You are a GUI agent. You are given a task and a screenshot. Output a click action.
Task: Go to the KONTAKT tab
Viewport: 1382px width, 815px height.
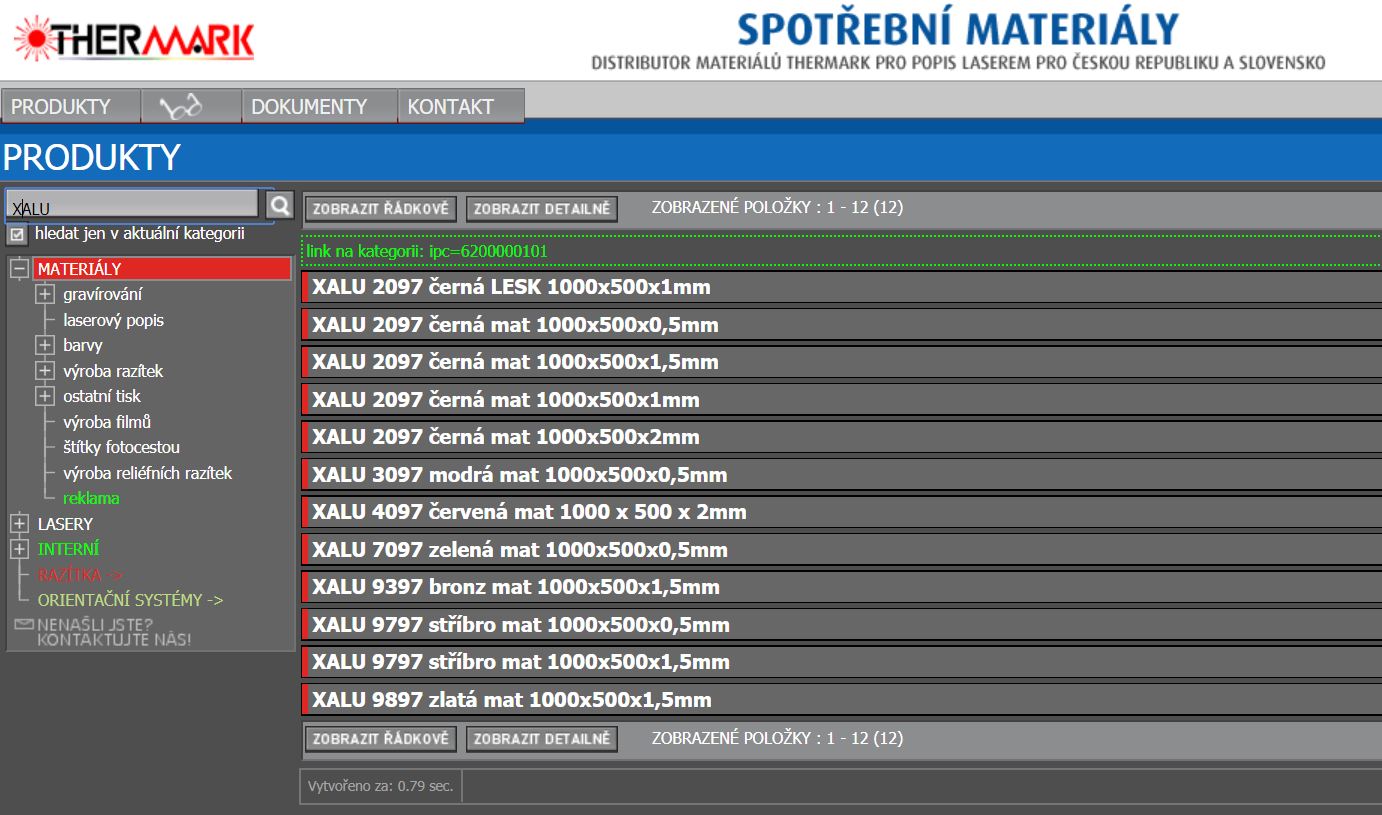[x=450, y=107]
